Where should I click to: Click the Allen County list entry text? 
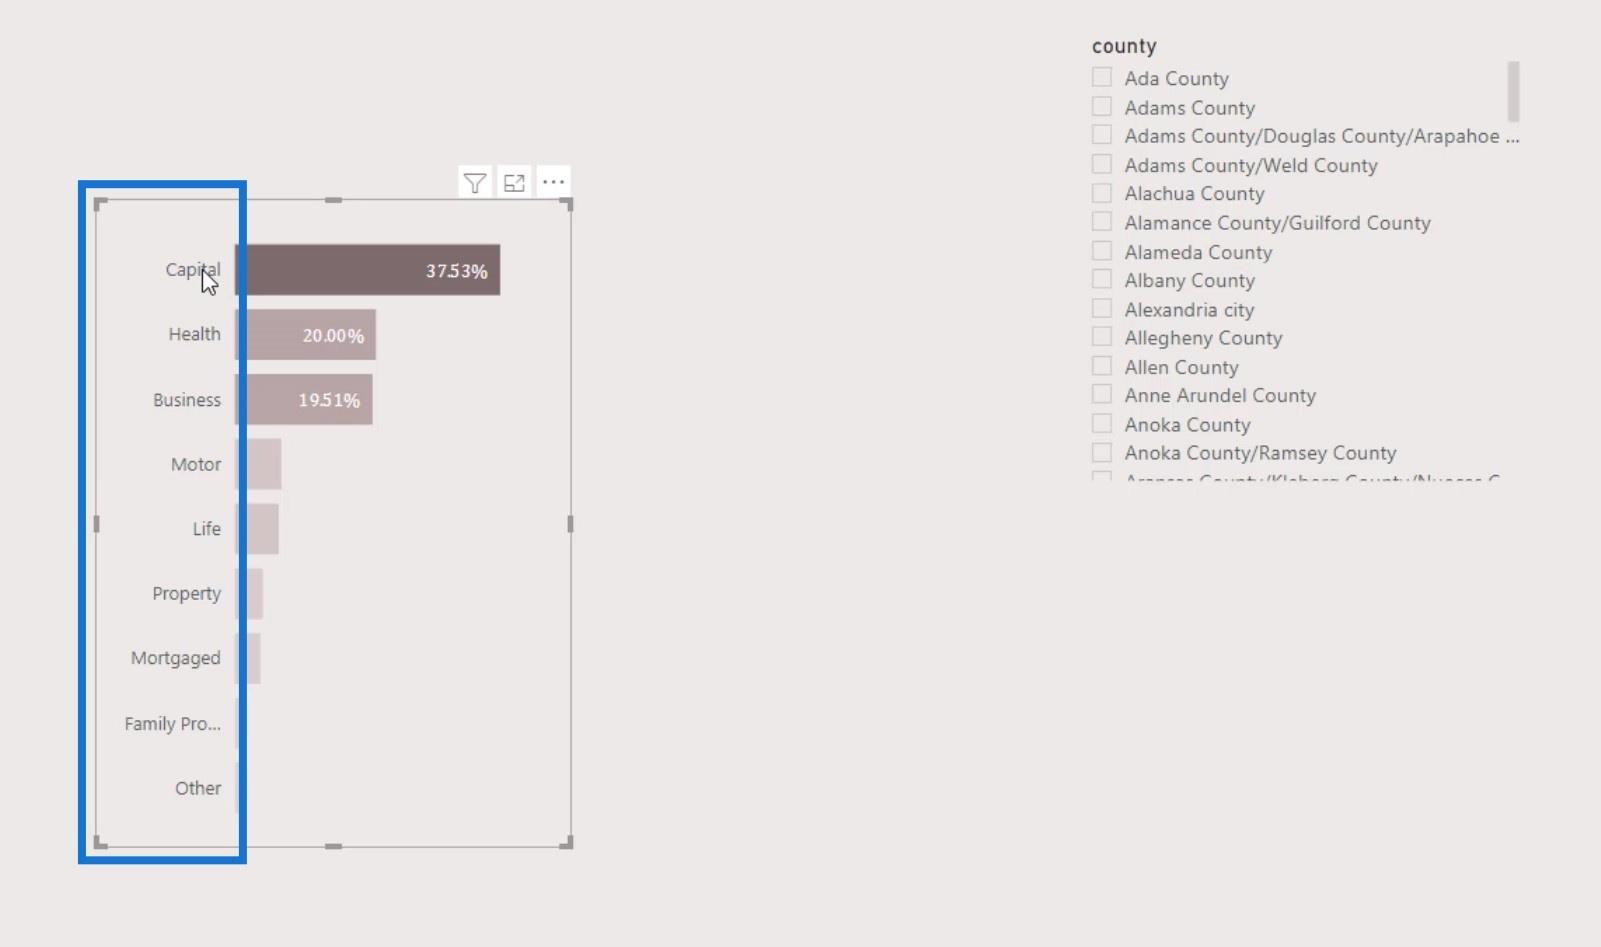click(x=1181, y=367)
